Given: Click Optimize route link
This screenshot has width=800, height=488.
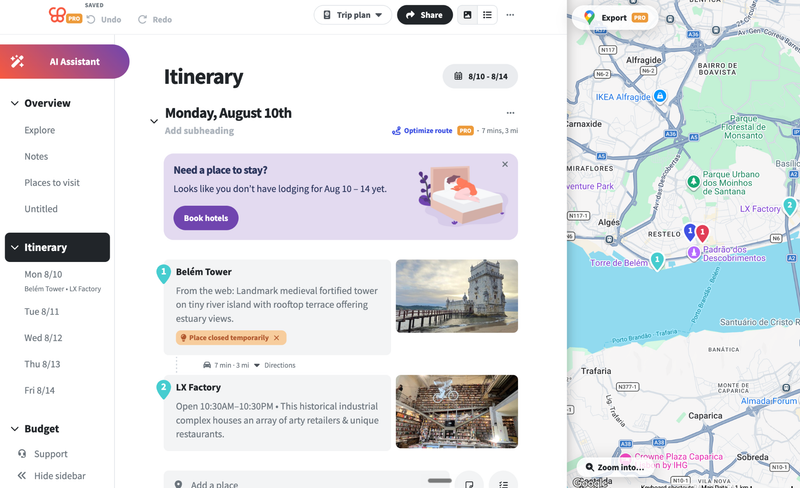Looking at the screenshot, I should coord(422,131).
